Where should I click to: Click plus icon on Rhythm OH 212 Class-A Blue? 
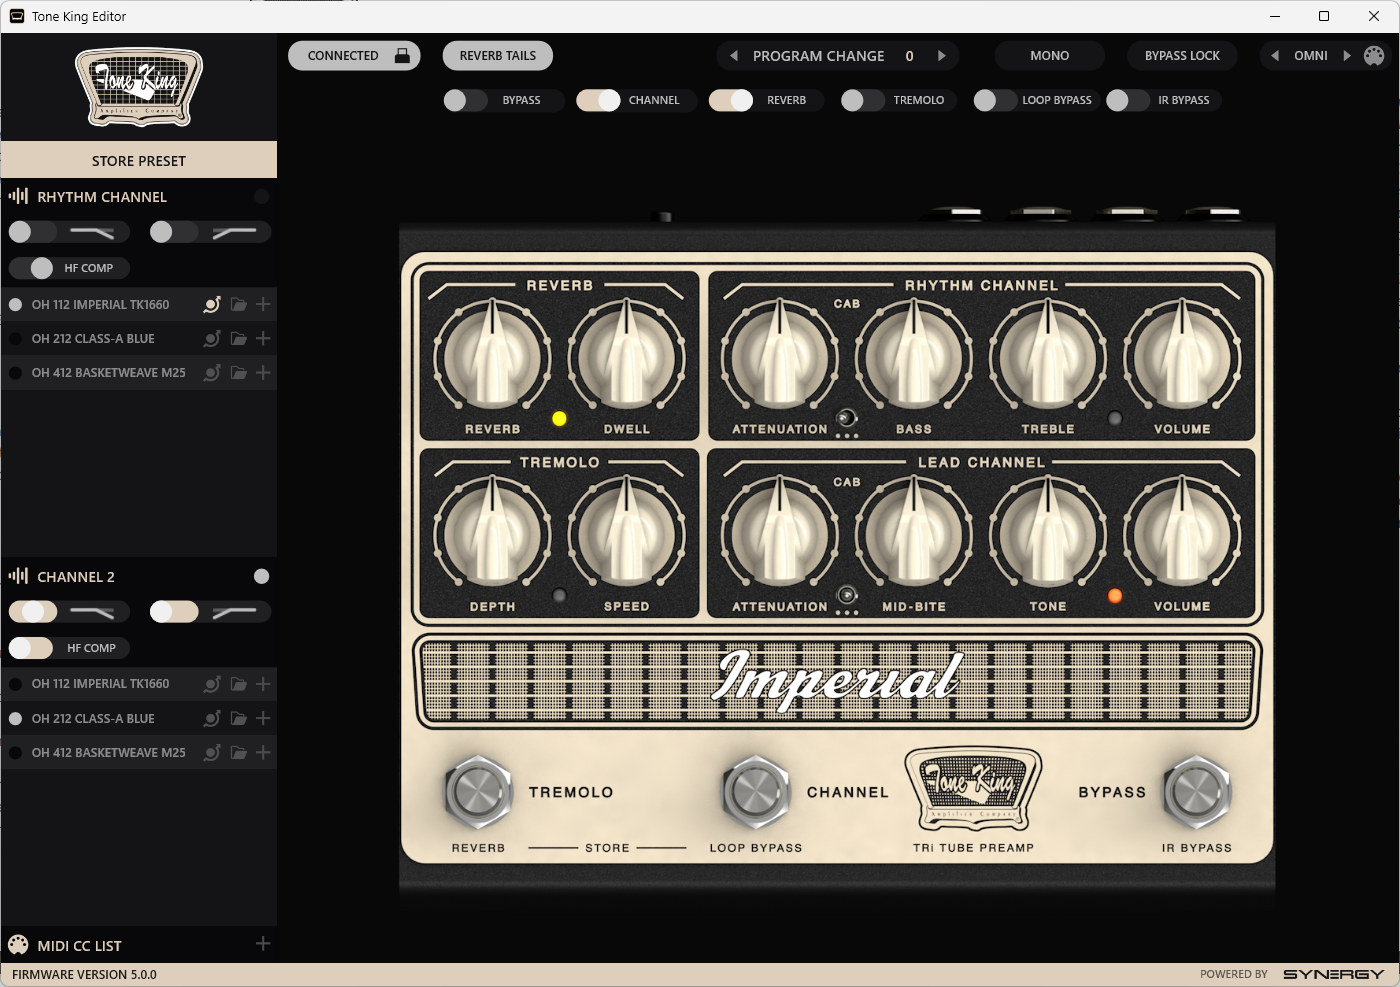[263, 338]
